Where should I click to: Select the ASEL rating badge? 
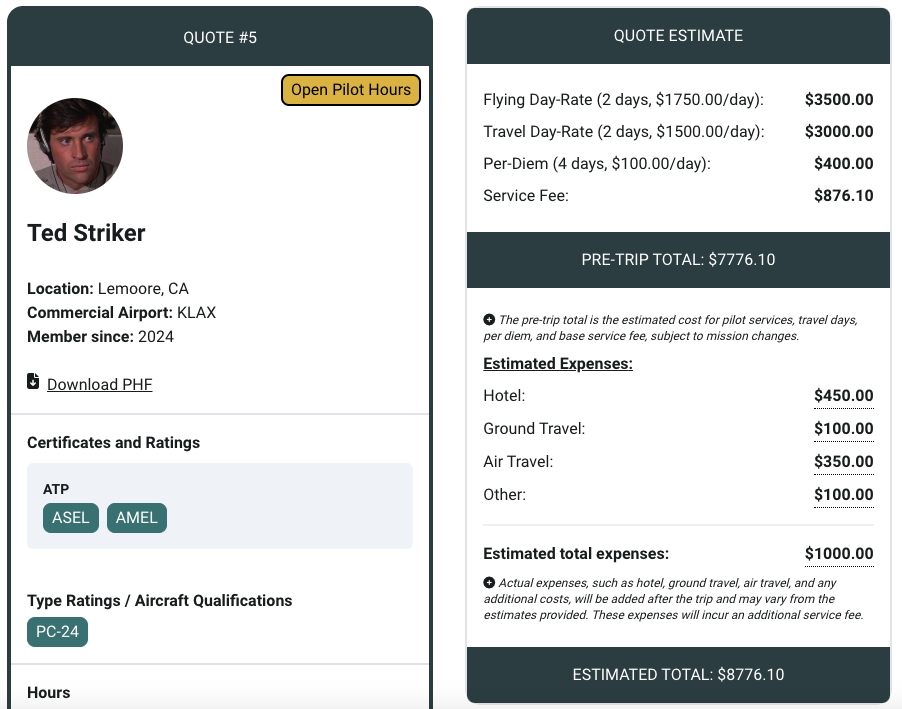(x=71, y=518)
